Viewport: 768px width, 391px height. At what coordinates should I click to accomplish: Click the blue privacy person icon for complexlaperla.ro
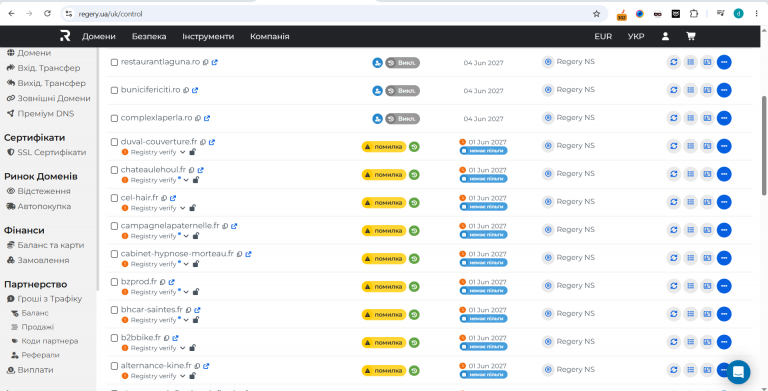[x=377, y=119]
